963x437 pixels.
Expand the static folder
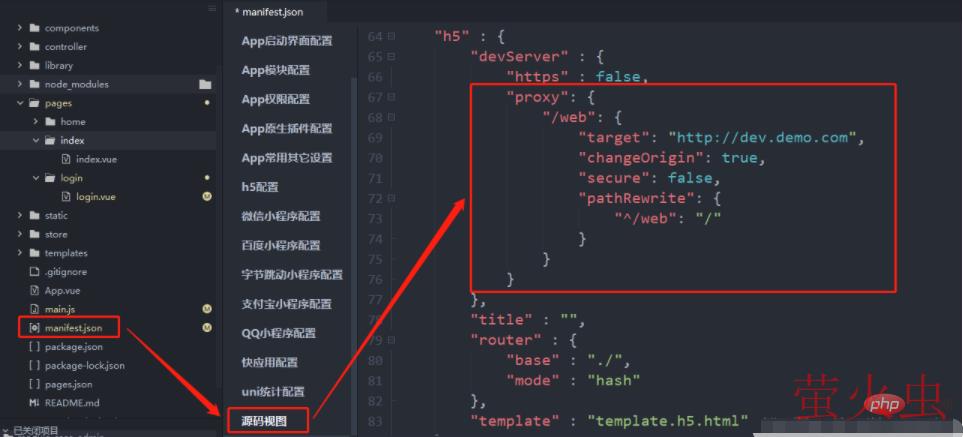coord(20,215)
